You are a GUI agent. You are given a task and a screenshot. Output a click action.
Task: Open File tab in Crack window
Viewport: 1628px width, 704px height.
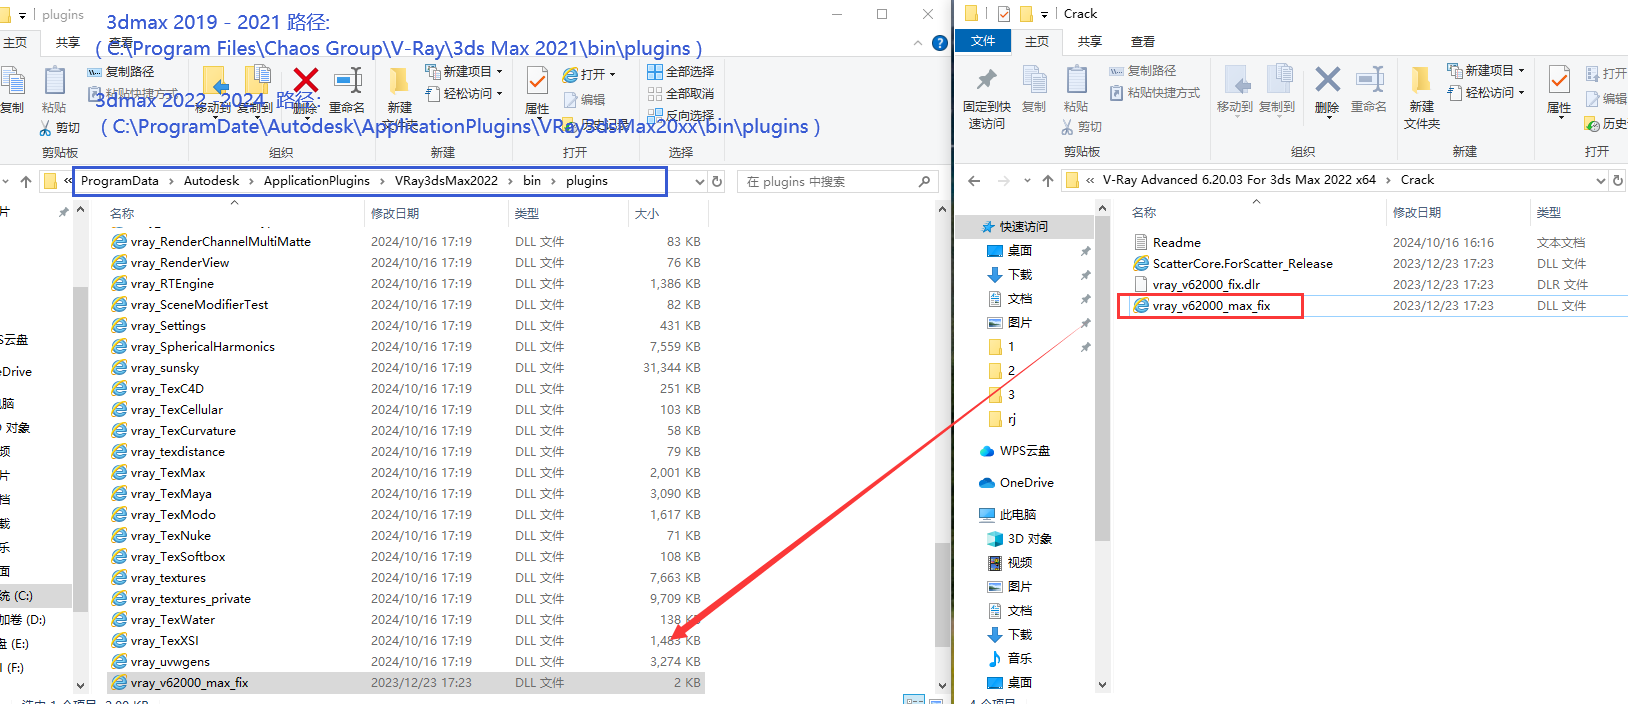pyautogui.click(x=983, y=41)
